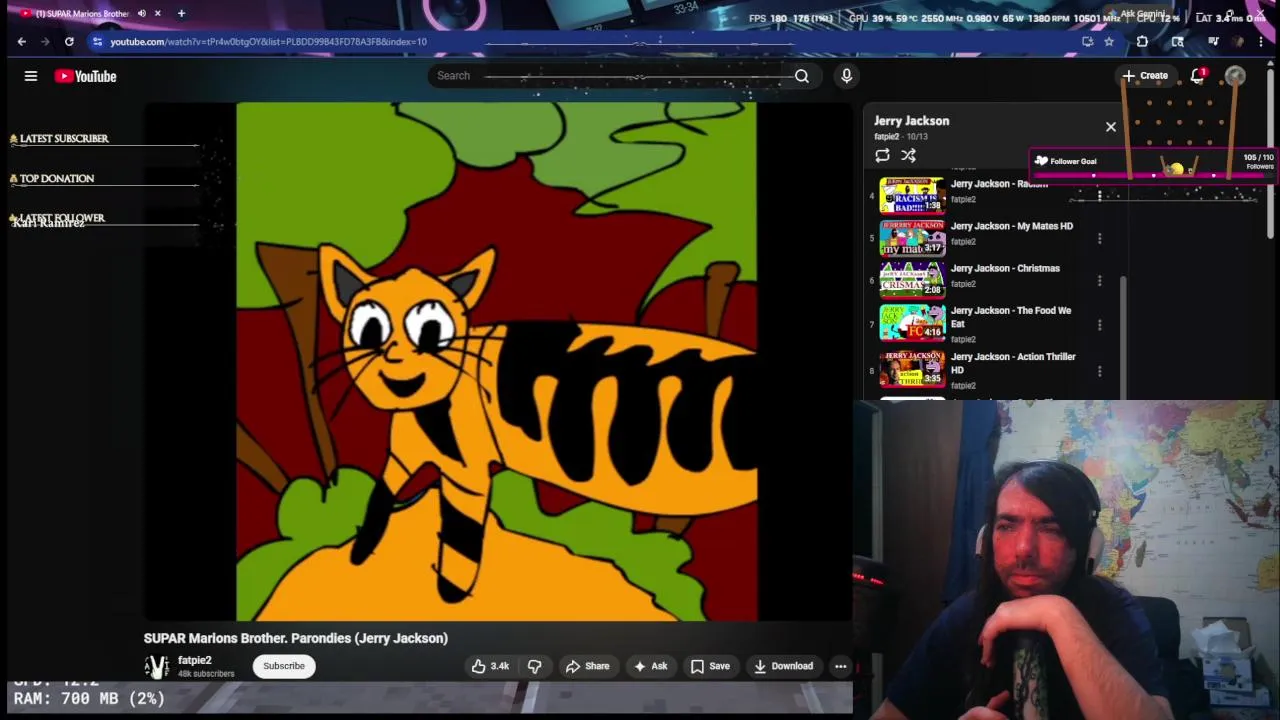Open the fatpie2 channel avatar
The image size is (1280, 720).
(157, 666)
